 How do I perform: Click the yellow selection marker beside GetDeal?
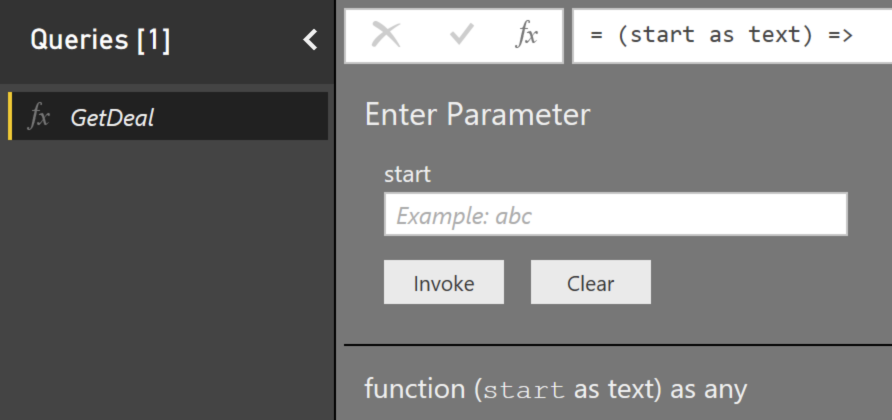tap(10, 117)
